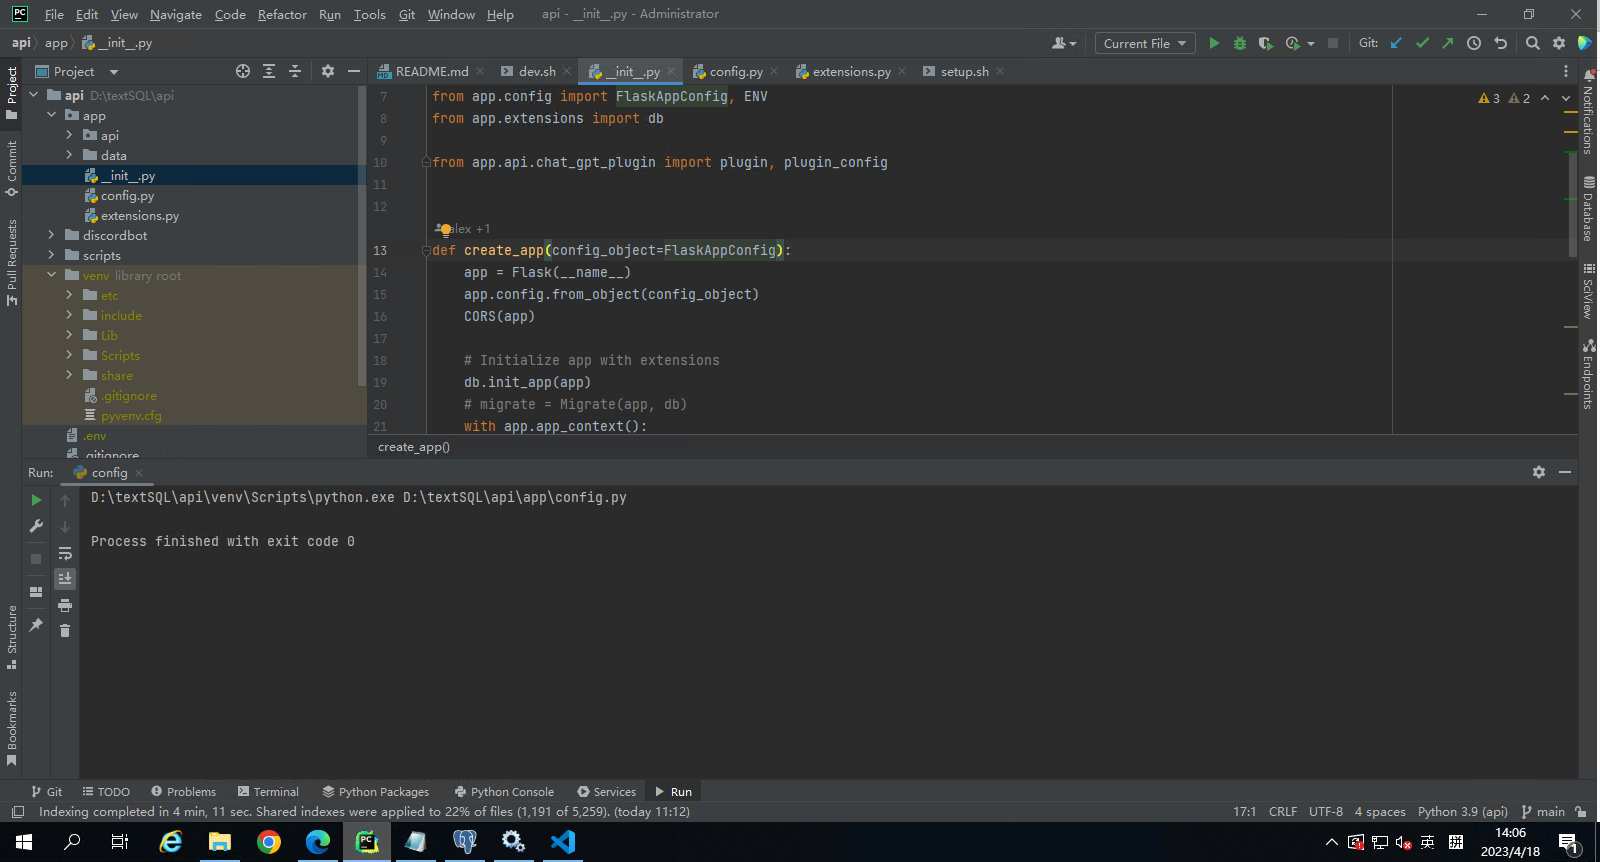Open Python Packages tool window
Screen dimensions: 1600x862
[375, 791]
